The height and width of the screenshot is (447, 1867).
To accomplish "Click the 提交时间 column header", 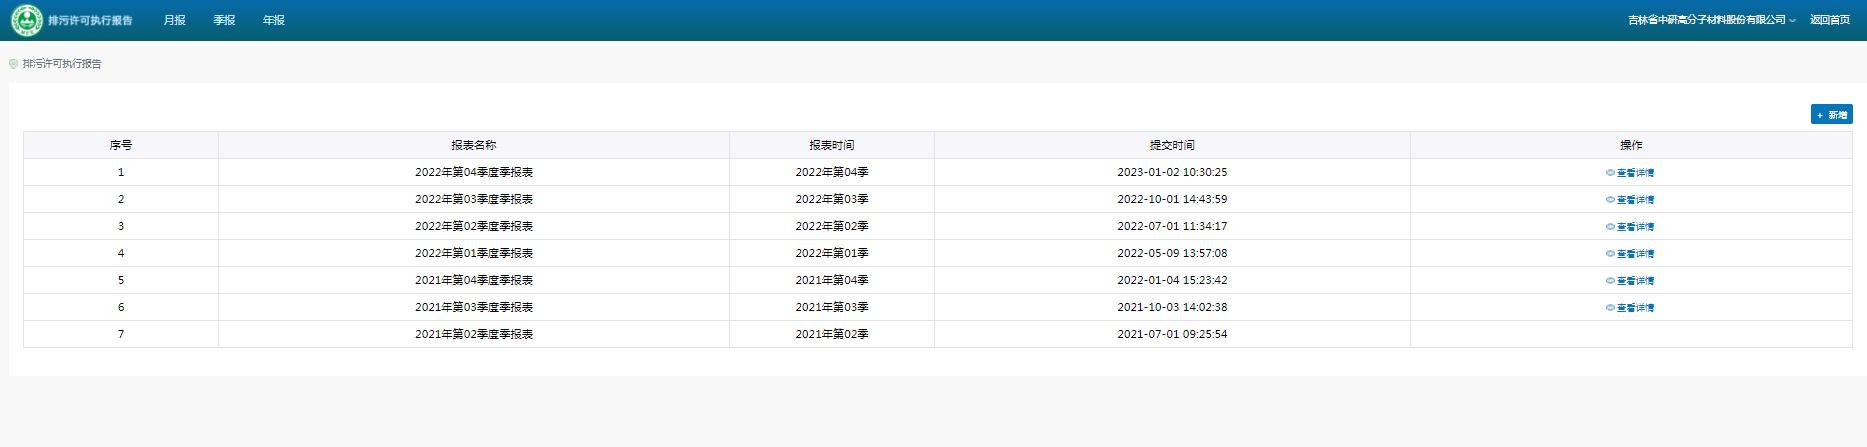I will (1171, 145).
